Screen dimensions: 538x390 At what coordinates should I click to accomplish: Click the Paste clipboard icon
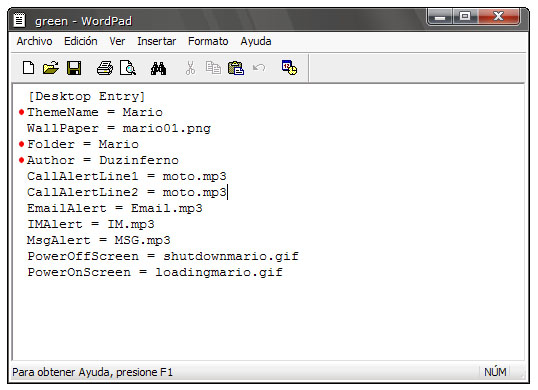tap(236, 68)
